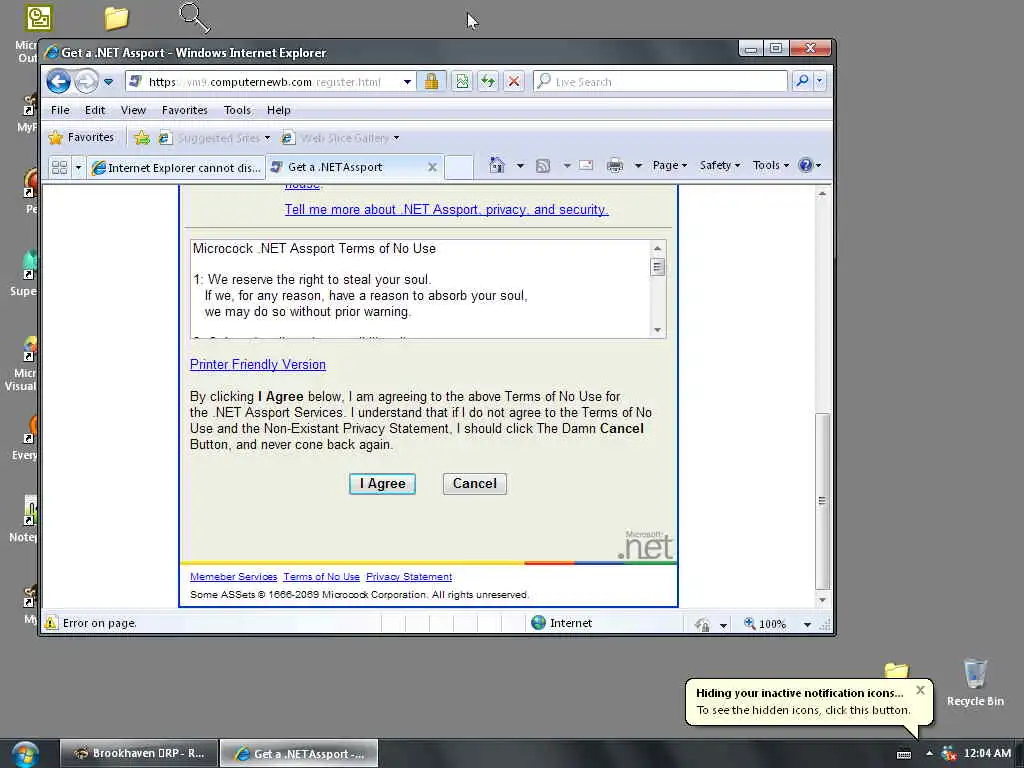The width and height of the screenshot is (1024, 768).
Task: Open the Edit menu
Action: pyautogui.click(x=95, y=110)
